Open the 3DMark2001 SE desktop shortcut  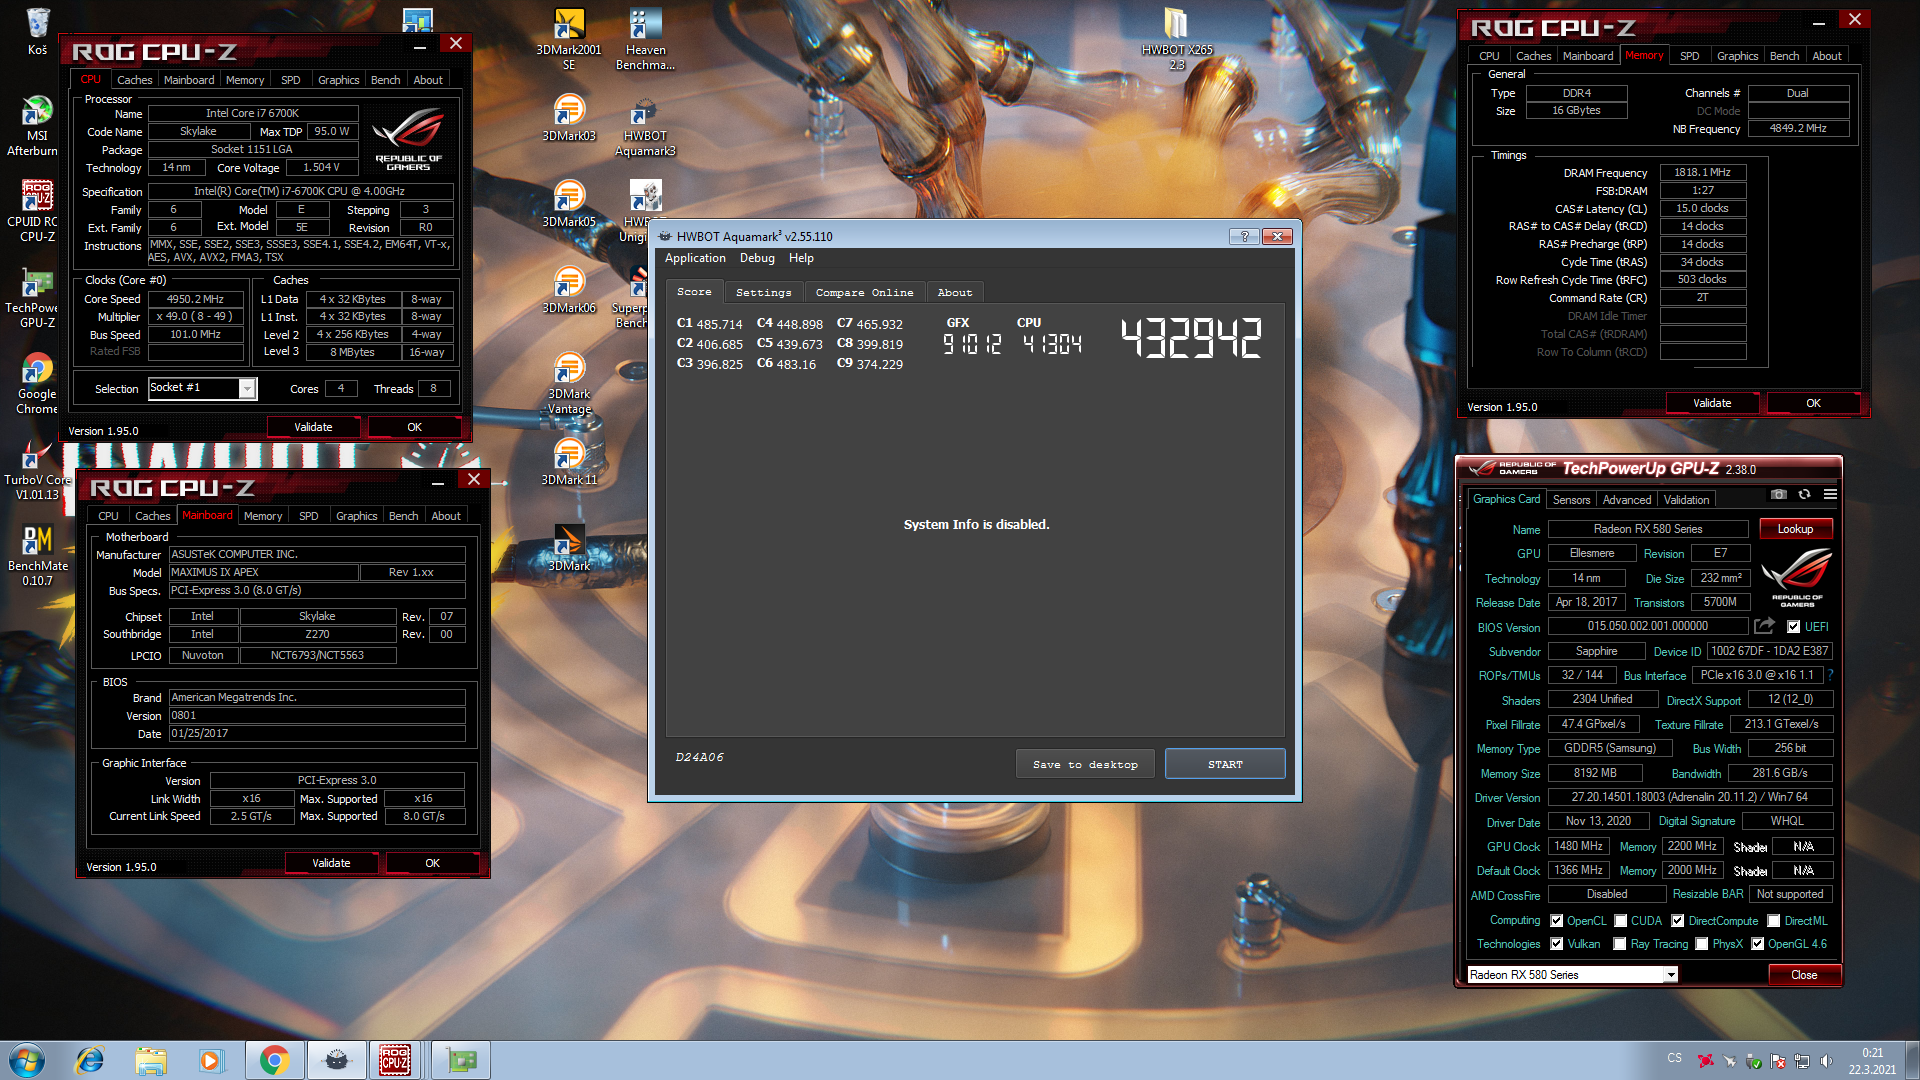click(x=569, y=38)
